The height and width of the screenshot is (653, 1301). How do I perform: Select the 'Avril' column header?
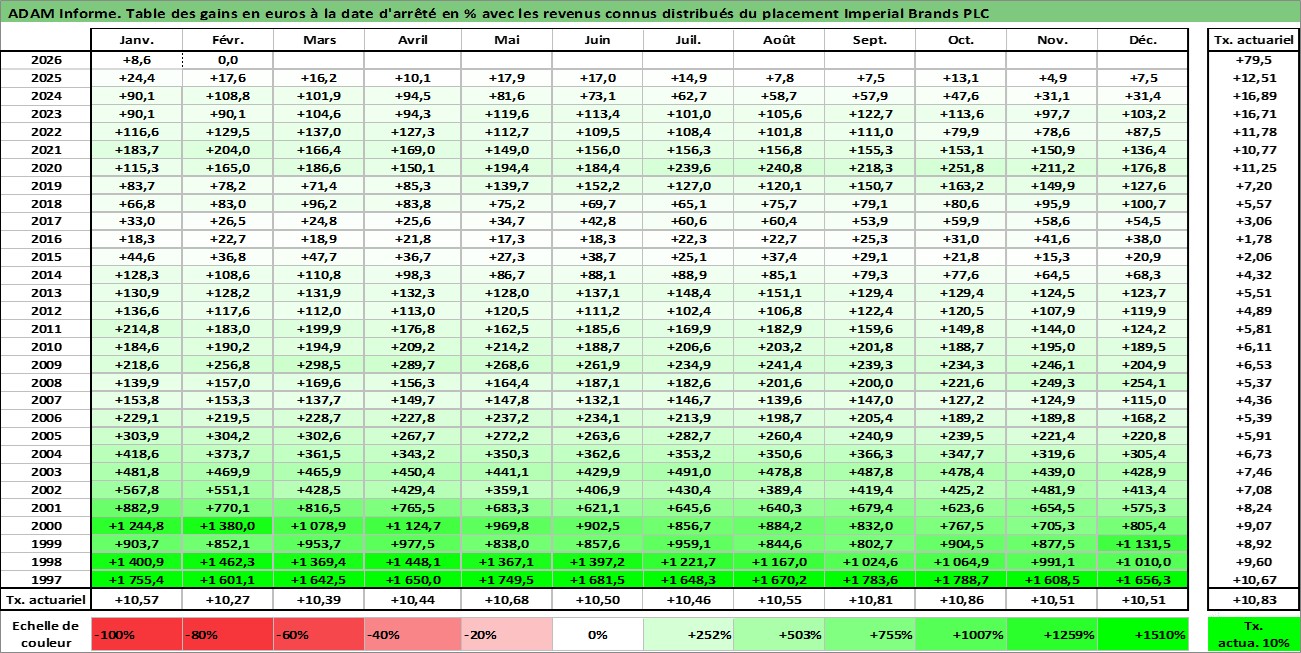[412, 40]
